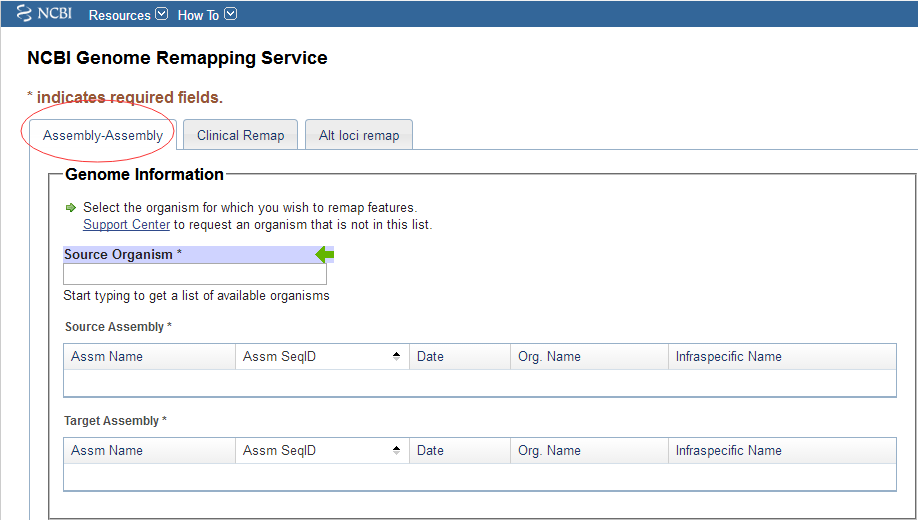Viewport: 918px width, 520px height.
Task: Select the Alt loci remap tab
Action: (x=358, y=136)
